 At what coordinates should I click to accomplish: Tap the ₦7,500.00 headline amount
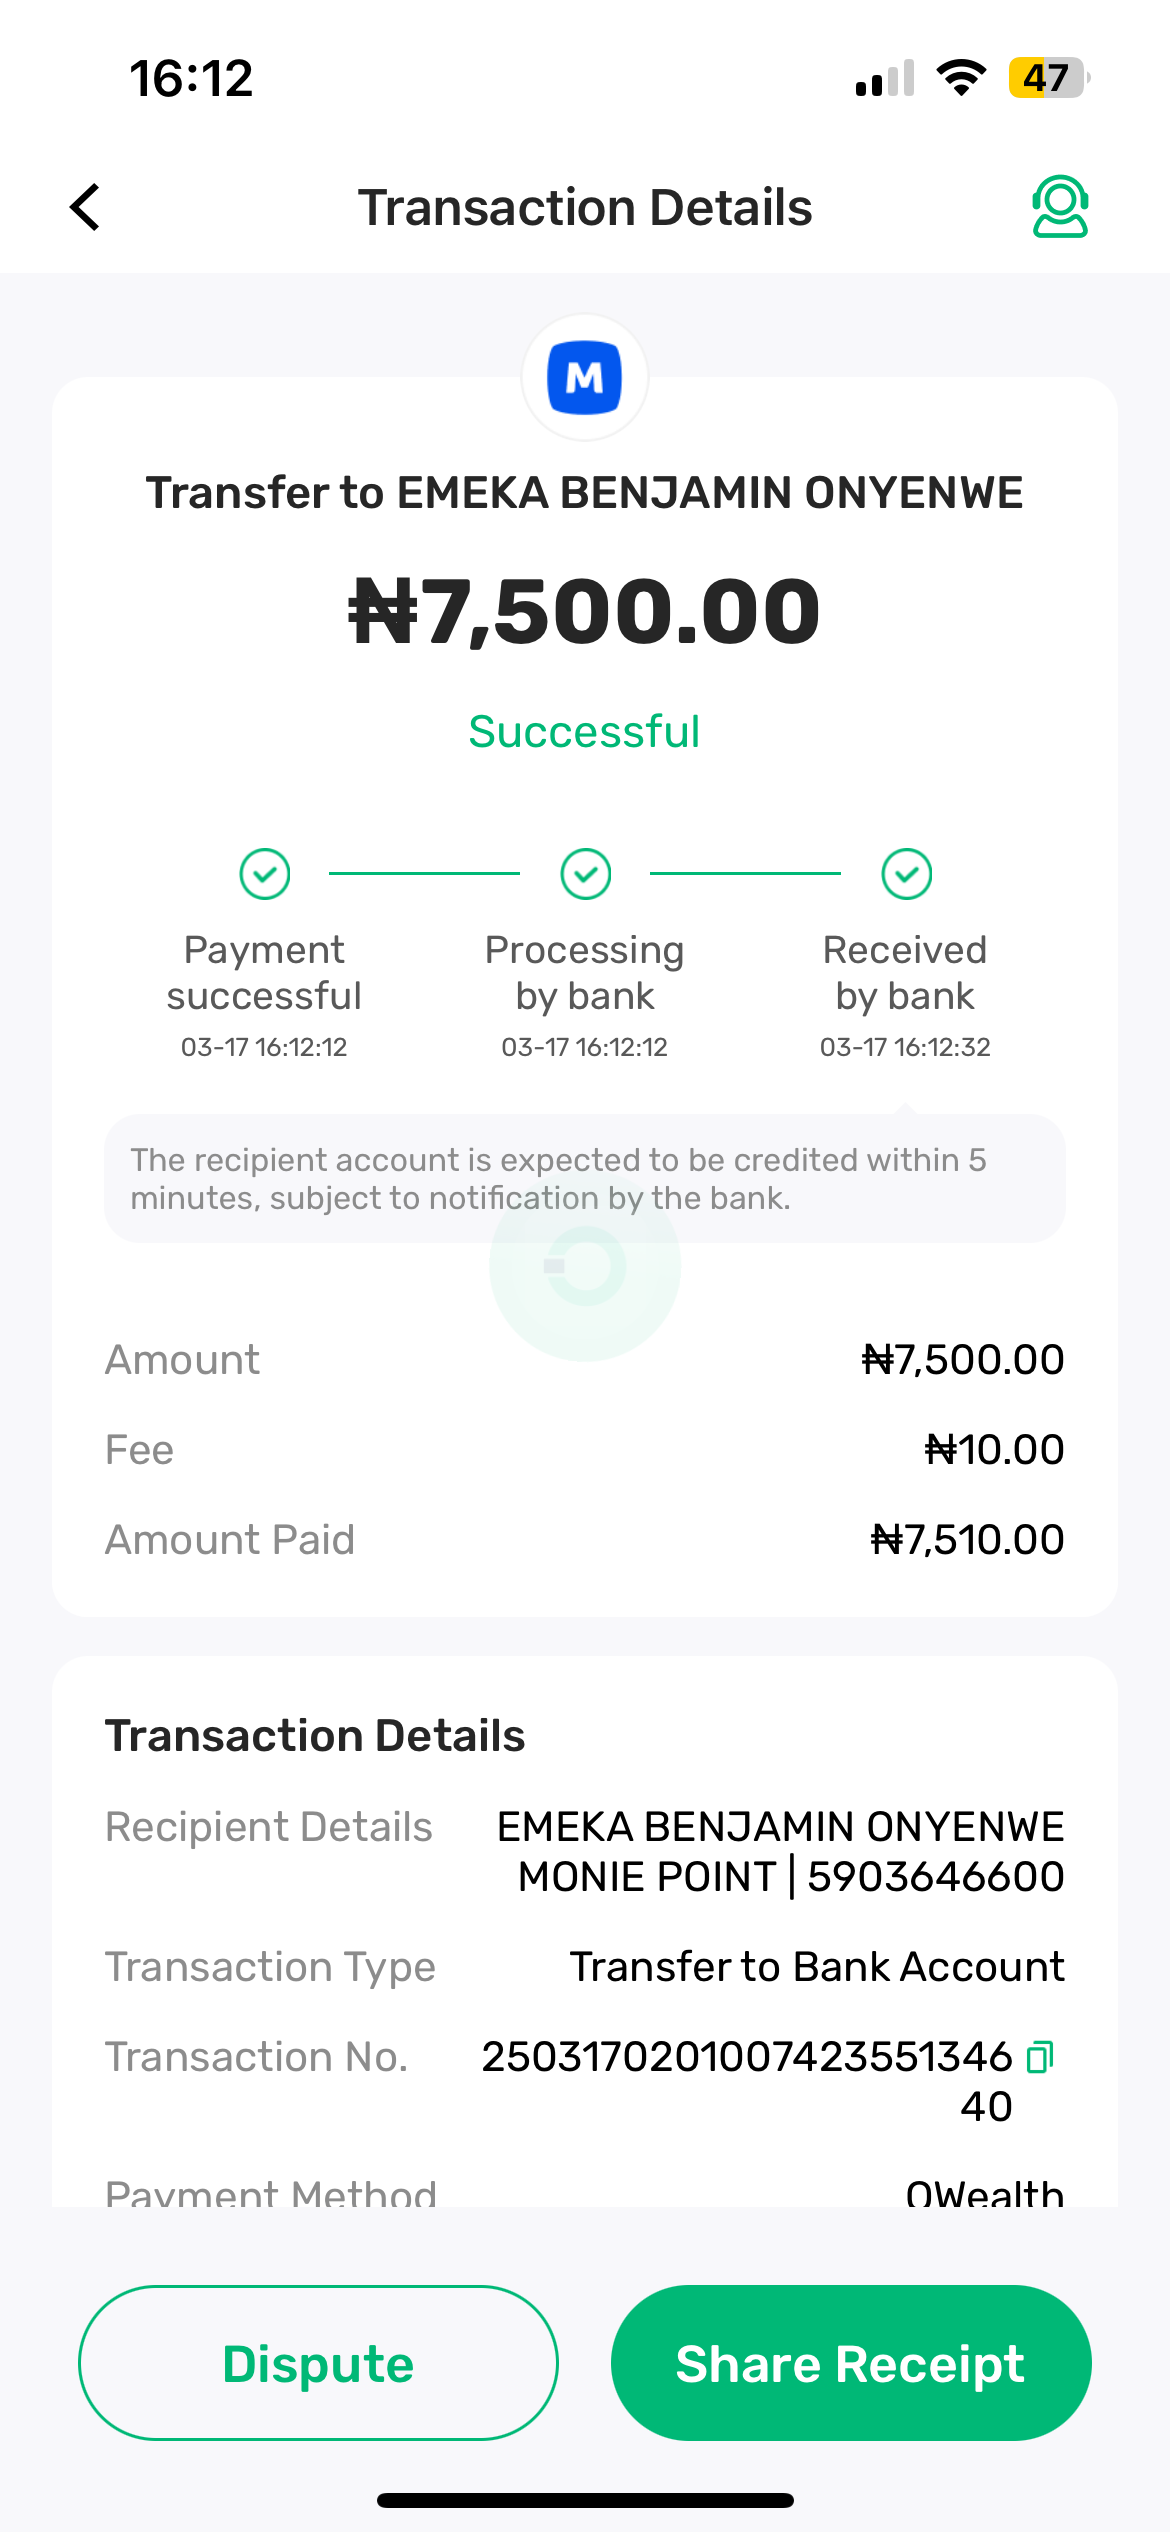[585, 611]
